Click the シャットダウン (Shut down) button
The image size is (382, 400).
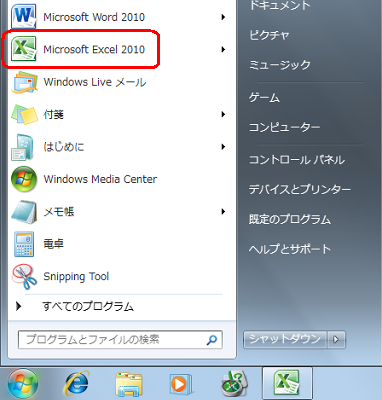(x=285, y=340)
